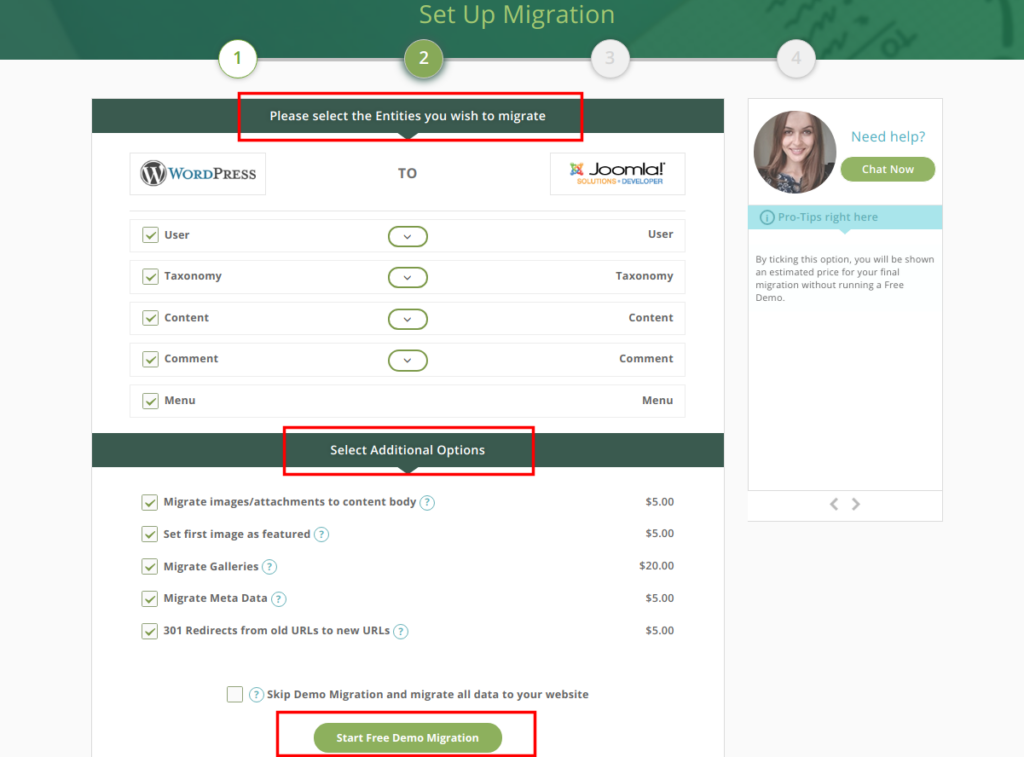Viewport: 1024px width, 757px height.
Task: Open help for Migrate images/attachments option
Action: click(427, 502)
